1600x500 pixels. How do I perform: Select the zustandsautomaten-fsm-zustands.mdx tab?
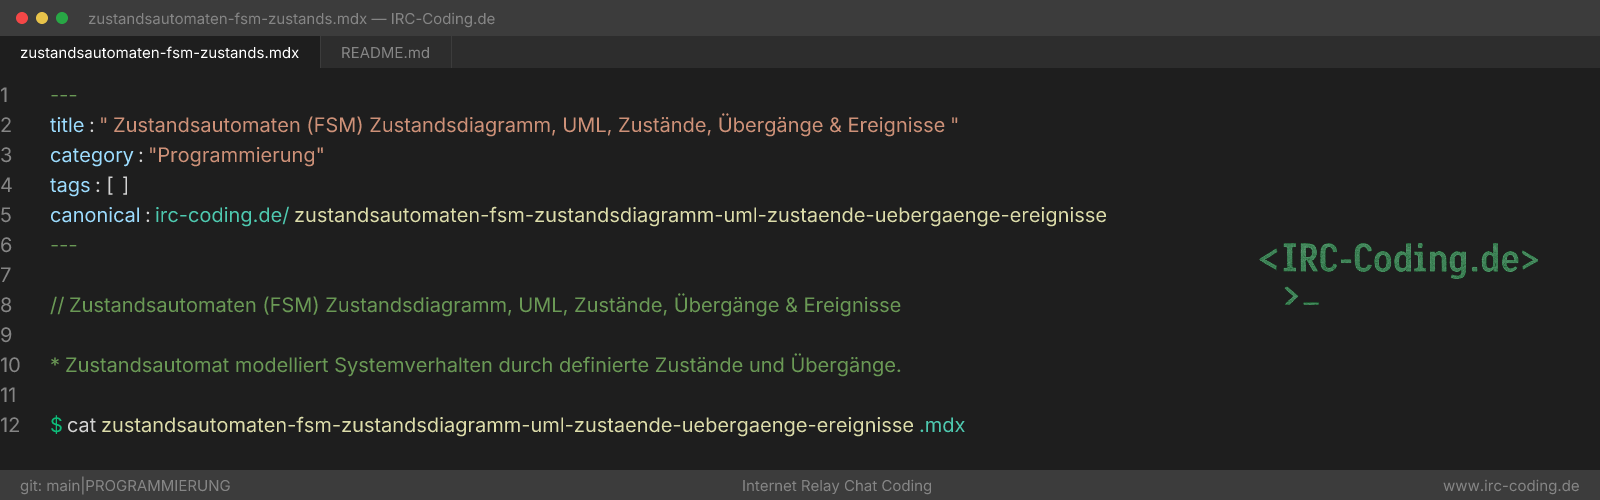(x=160, y=53)
